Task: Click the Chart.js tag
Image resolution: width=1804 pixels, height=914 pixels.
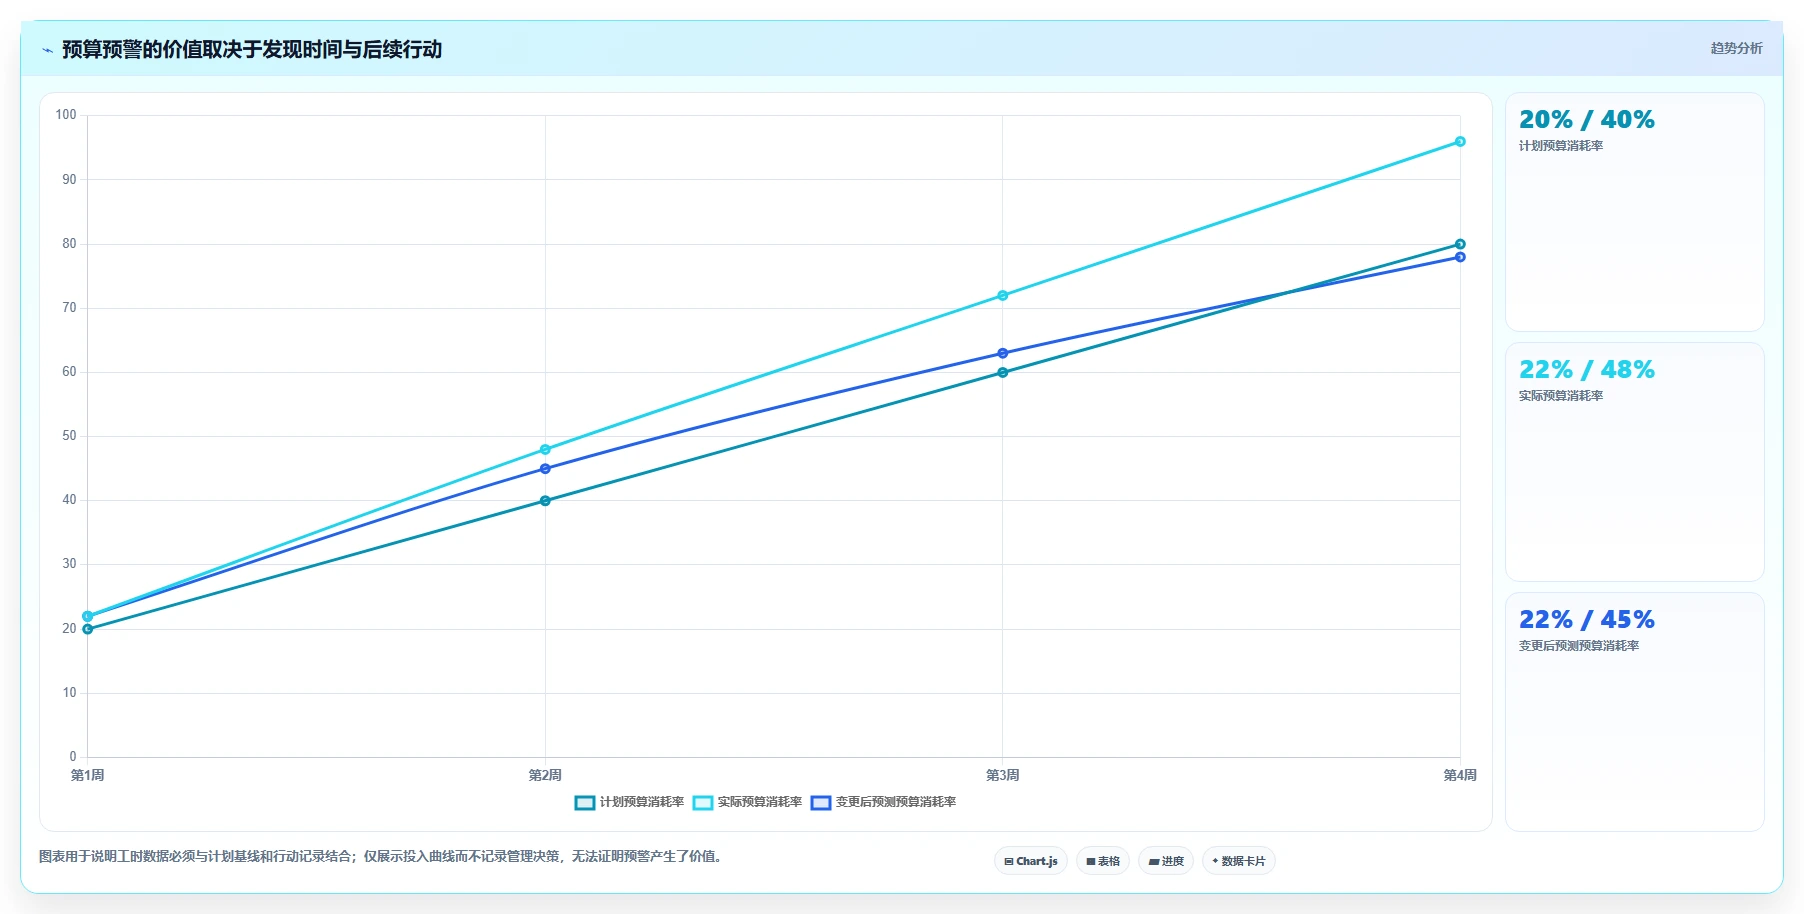Action: 1031,861
